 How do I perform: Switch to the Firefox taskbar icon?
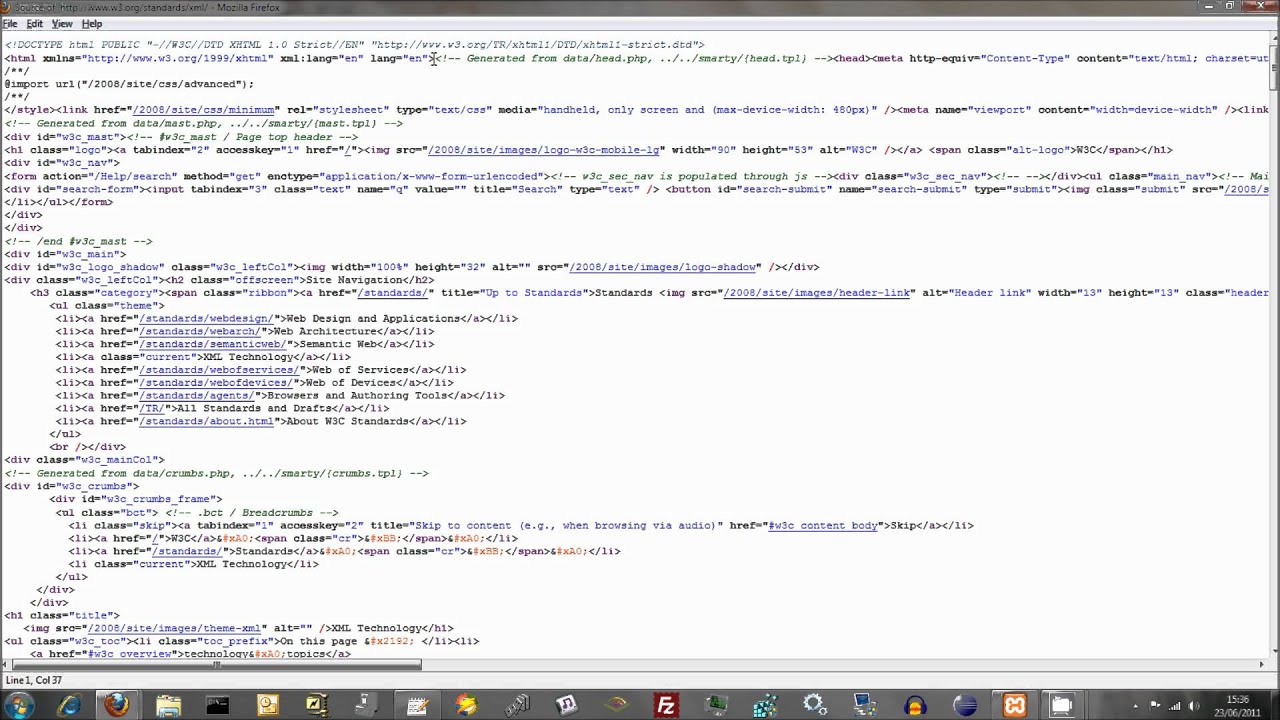click(117, 706)
